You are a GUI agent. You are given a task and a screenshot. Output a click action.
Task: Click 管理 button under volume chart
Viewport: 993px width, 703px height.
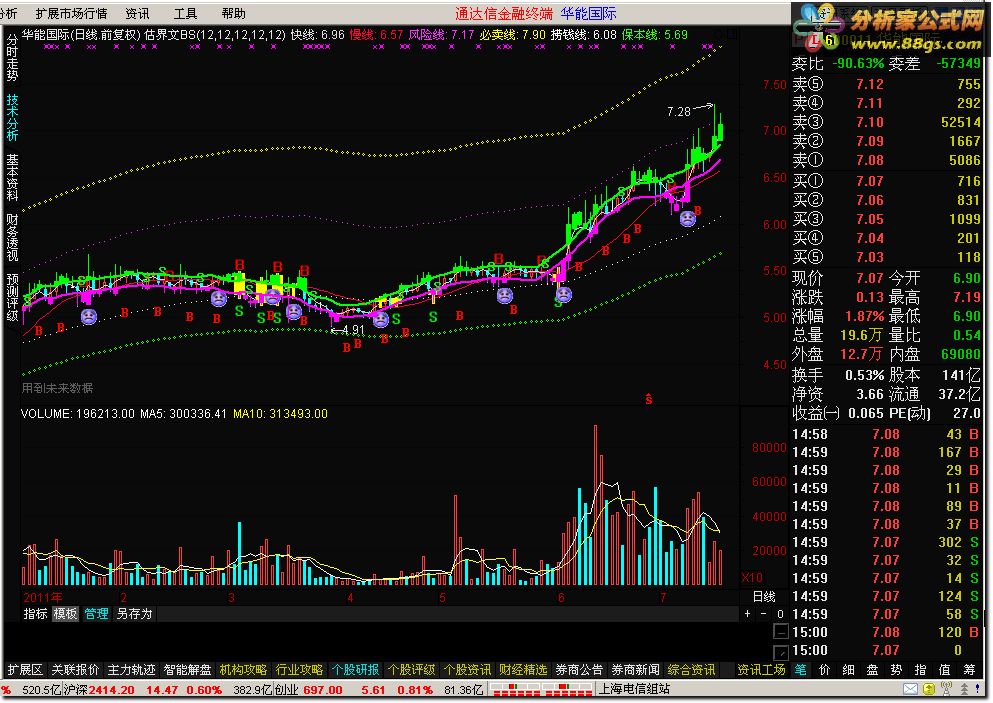[x=96, y=614]
